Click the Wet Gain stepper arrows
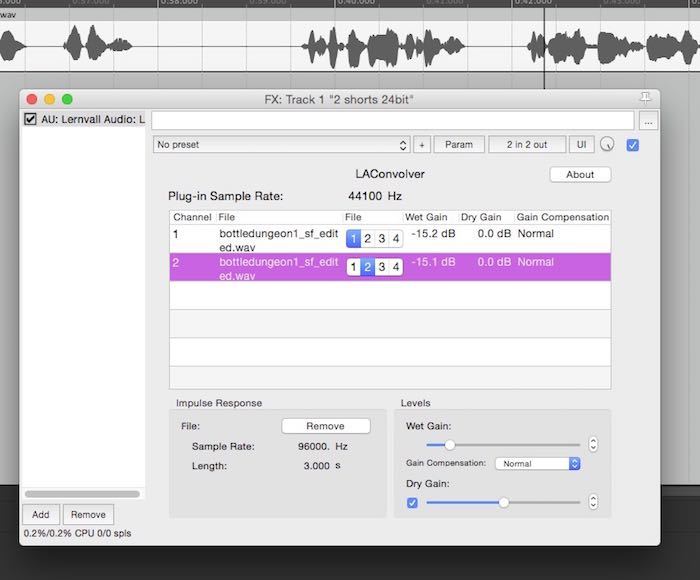This screenshot has height=580, width=700. pos(593,444)
